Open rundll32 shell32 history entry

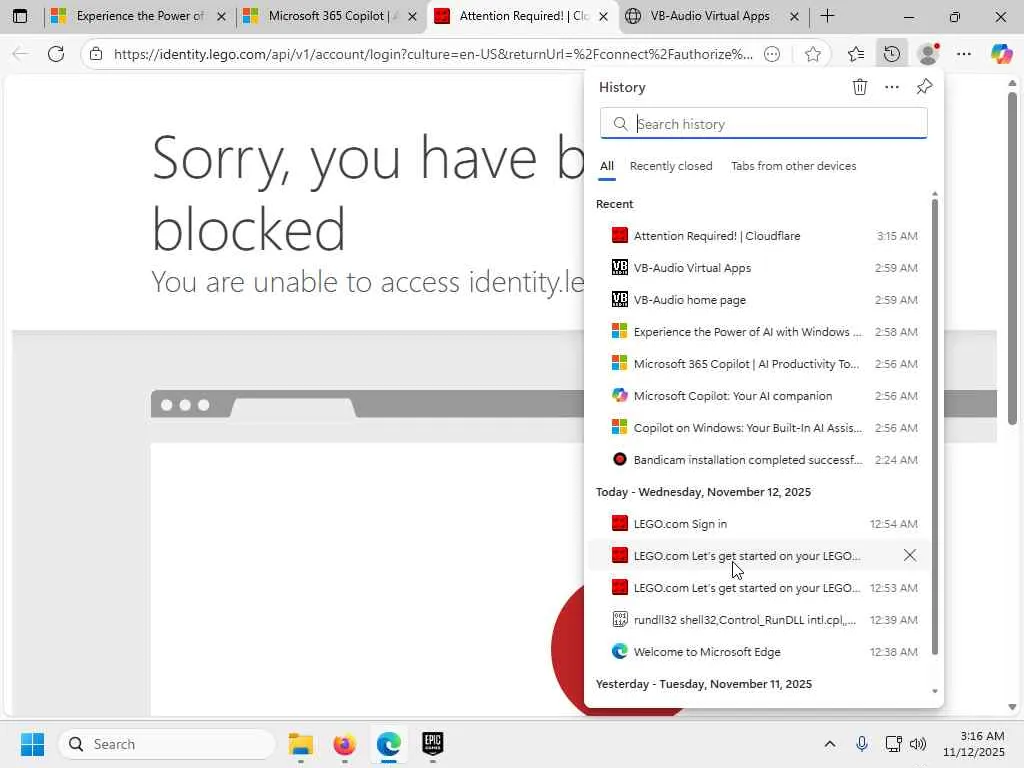[758, 620]
